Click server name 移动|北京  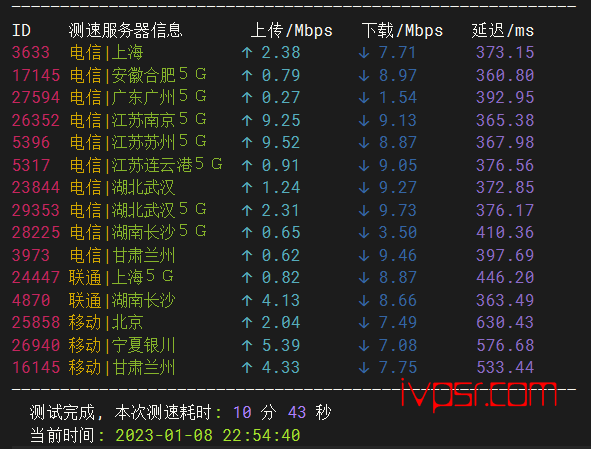(106, 322)
